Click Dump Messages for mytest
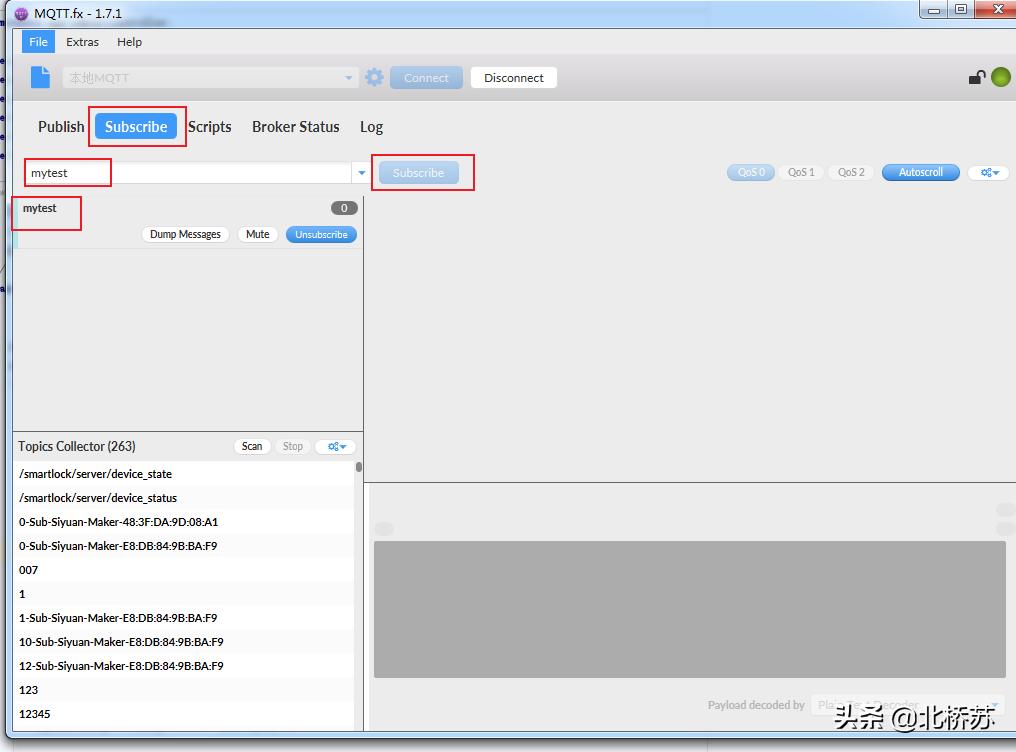This screenshot has height=752, width=1016. [185, 234]
